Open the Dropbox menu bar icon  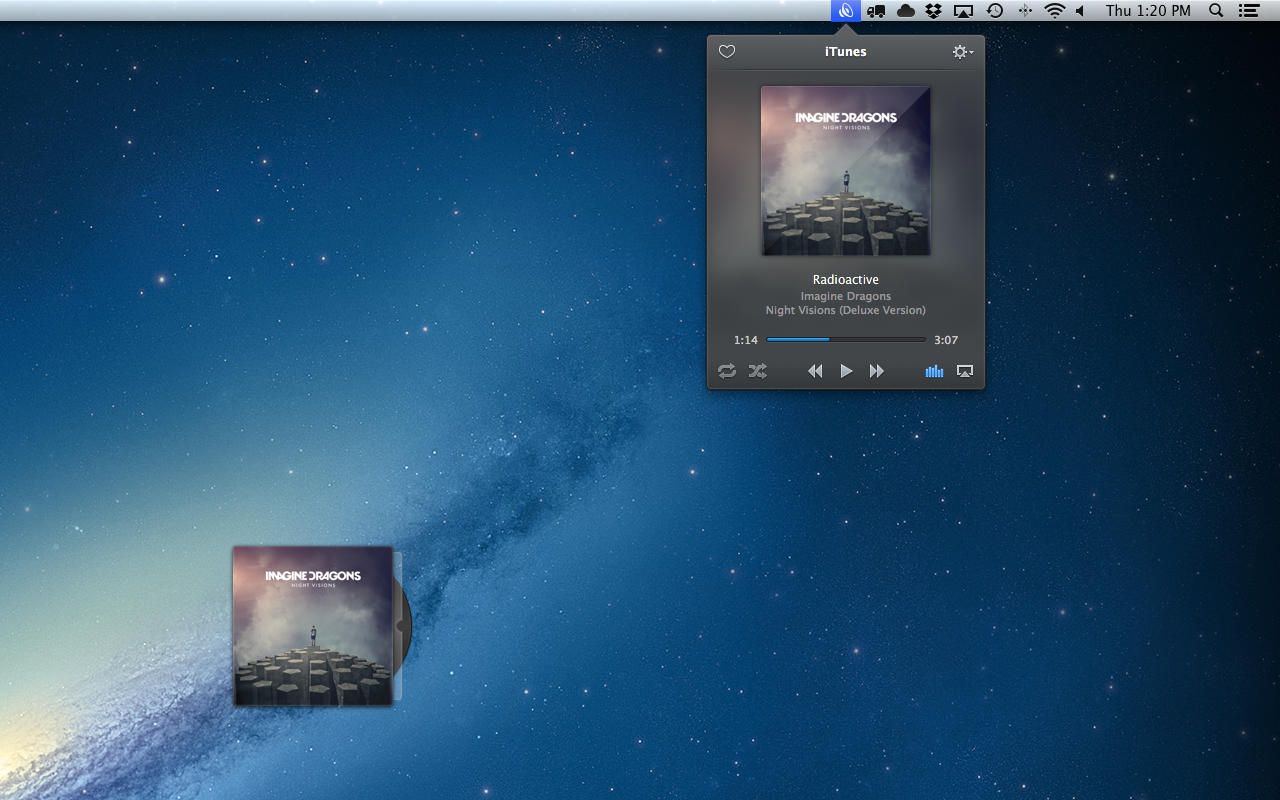click(934, 11)
